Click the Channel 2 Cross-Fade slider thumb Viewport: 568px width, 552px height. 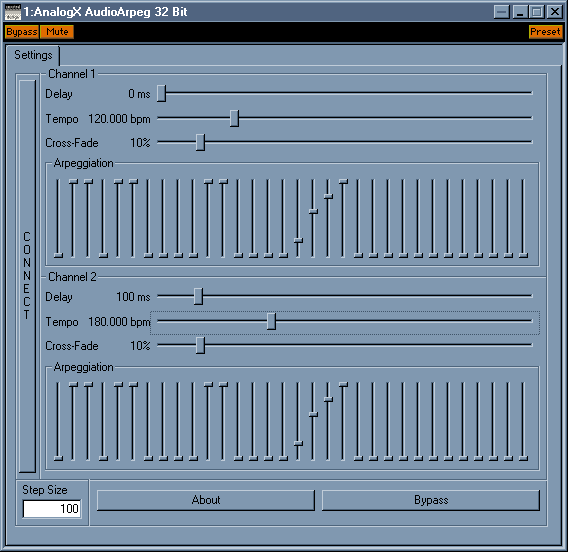point(200,346)
